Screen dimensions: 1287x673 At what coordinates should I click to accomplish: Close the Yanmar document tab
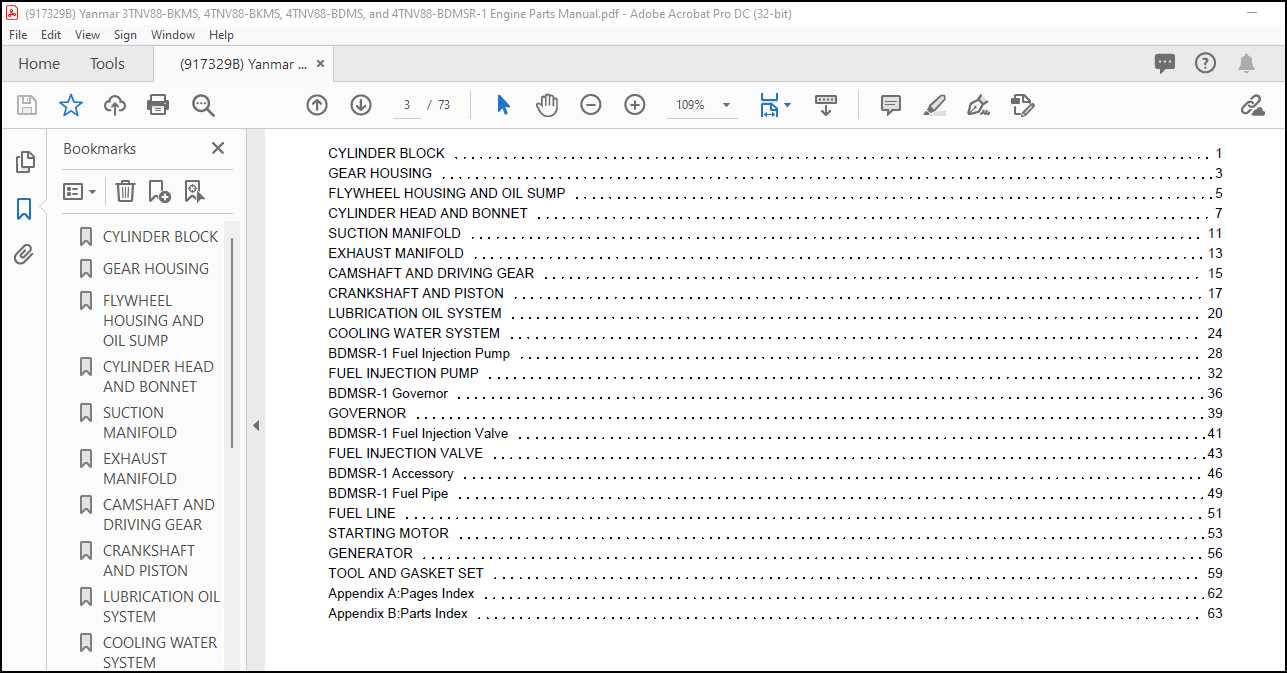click(321, 63)
